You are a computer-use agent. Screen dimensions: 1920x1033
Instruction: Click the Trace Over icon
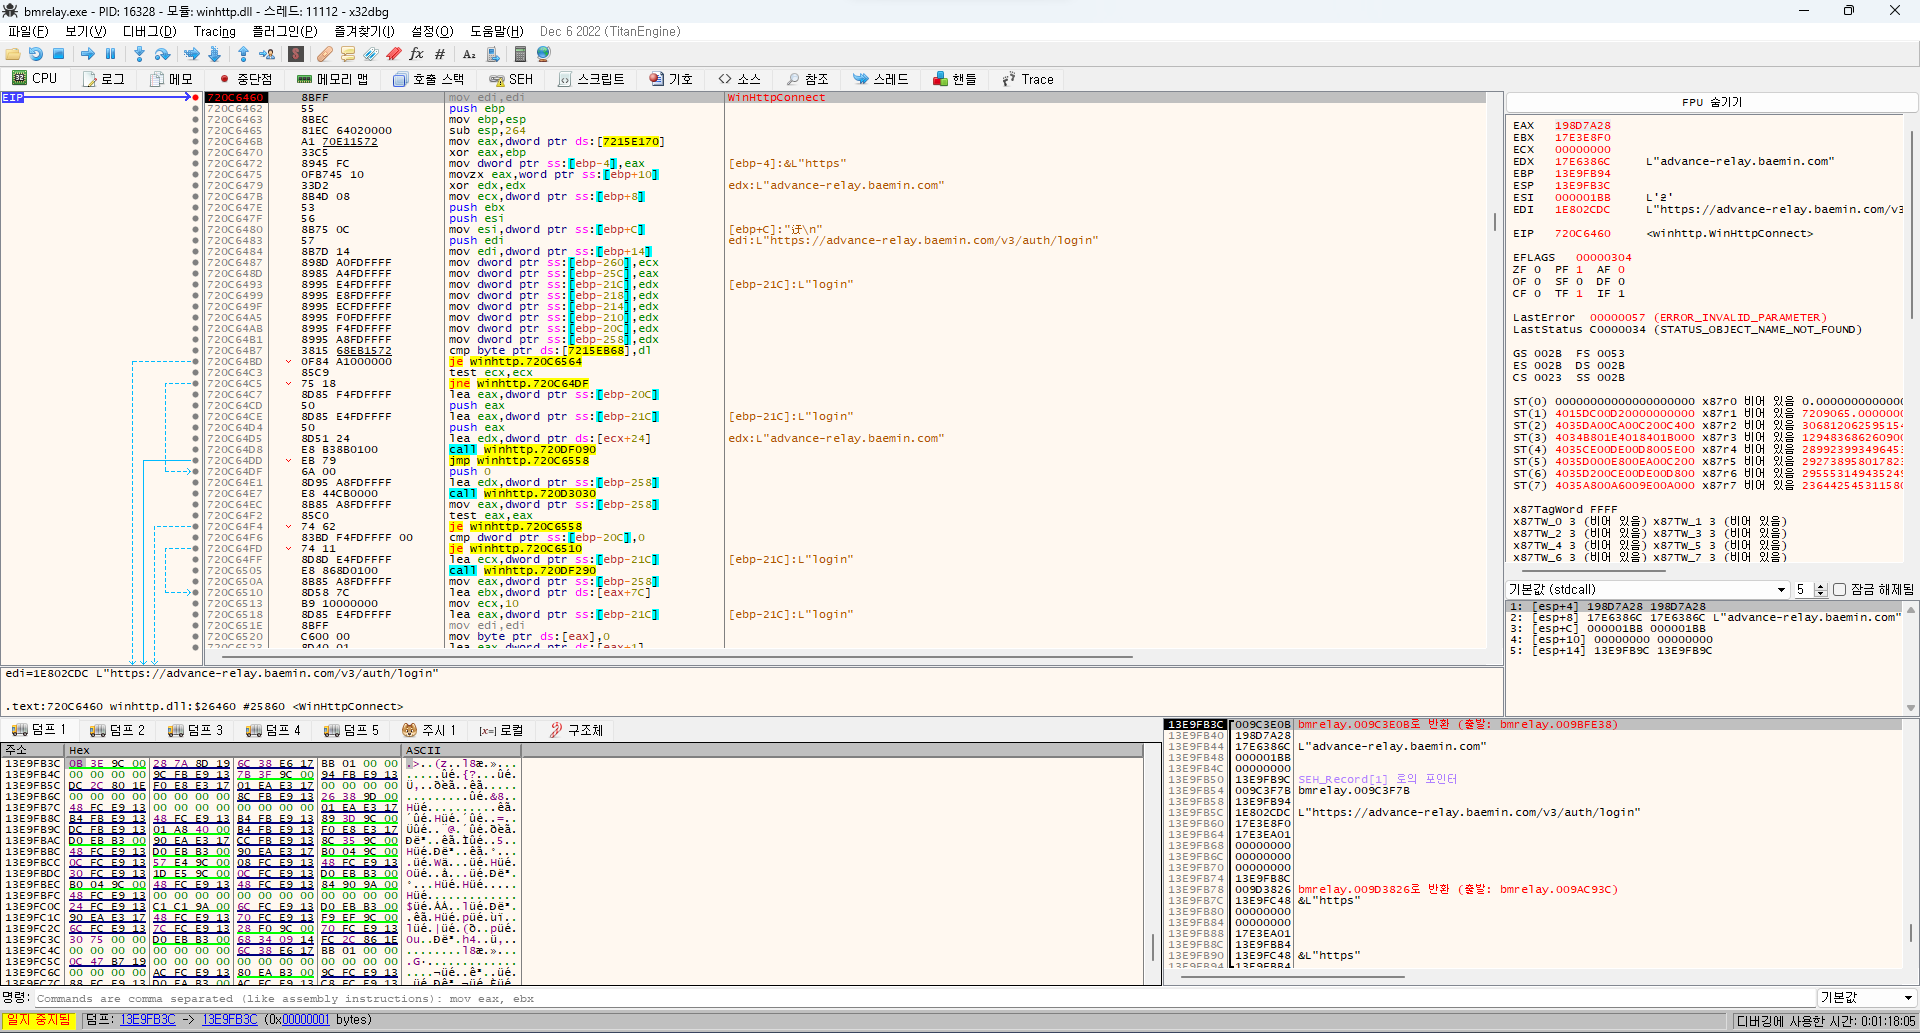[214, 54]
